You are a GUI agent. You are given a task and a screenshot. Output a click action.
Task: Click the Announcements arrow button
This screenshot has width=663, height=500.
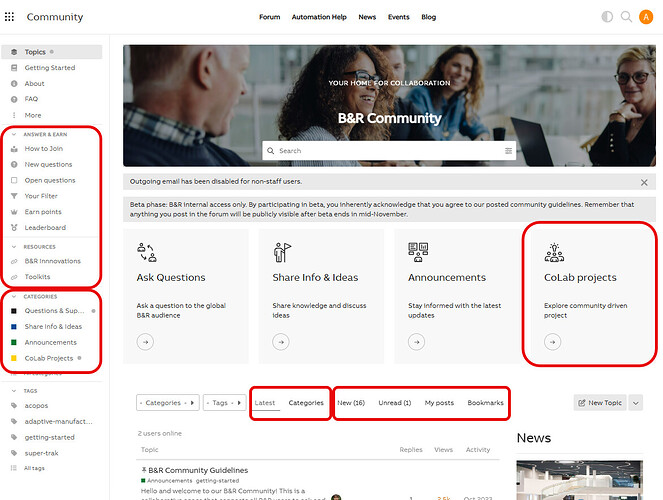coord(416,342)
